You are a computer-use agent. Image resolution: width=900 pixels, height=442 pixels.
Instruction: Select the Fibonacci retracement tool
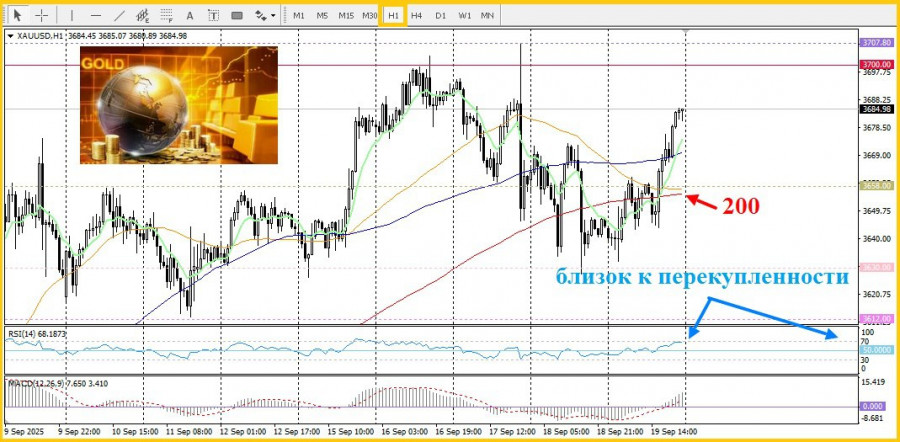[x=166, y=15]
